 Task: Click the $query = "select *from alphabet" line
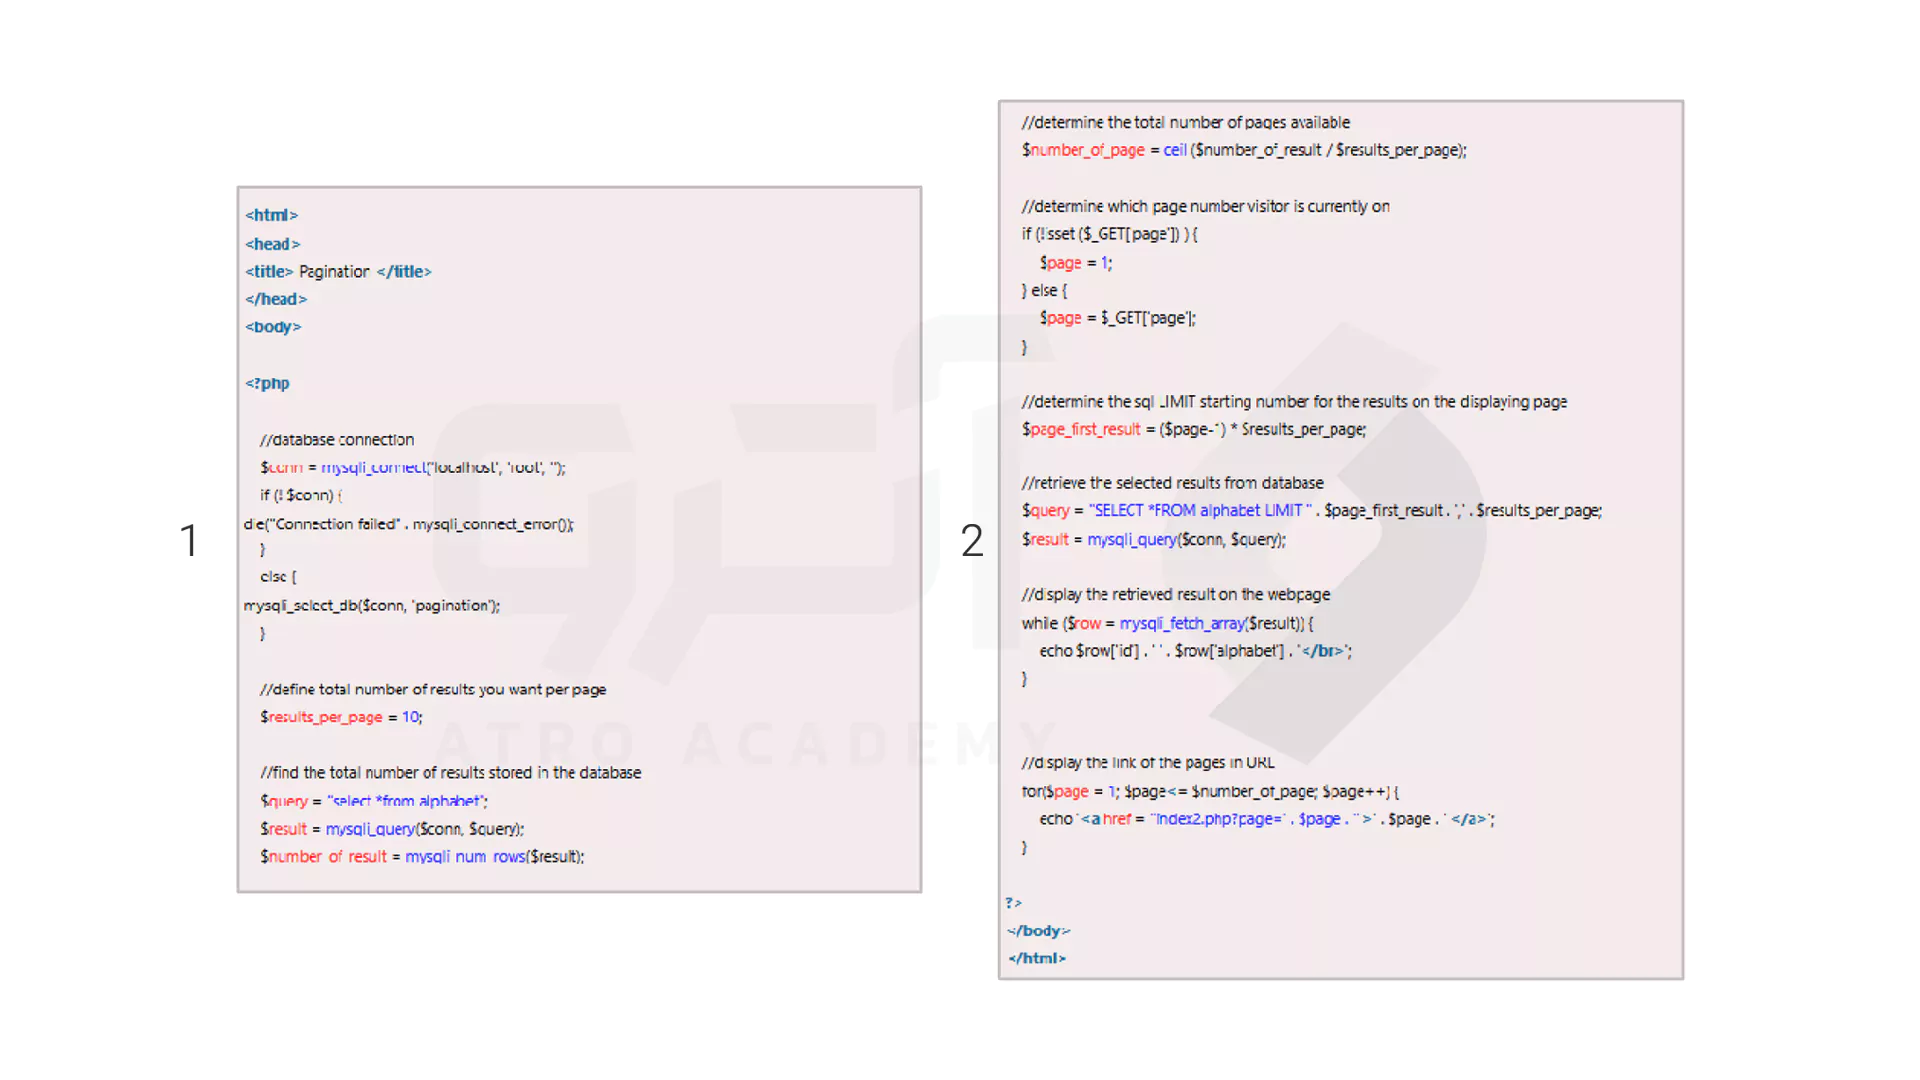(x=374, y=801)
